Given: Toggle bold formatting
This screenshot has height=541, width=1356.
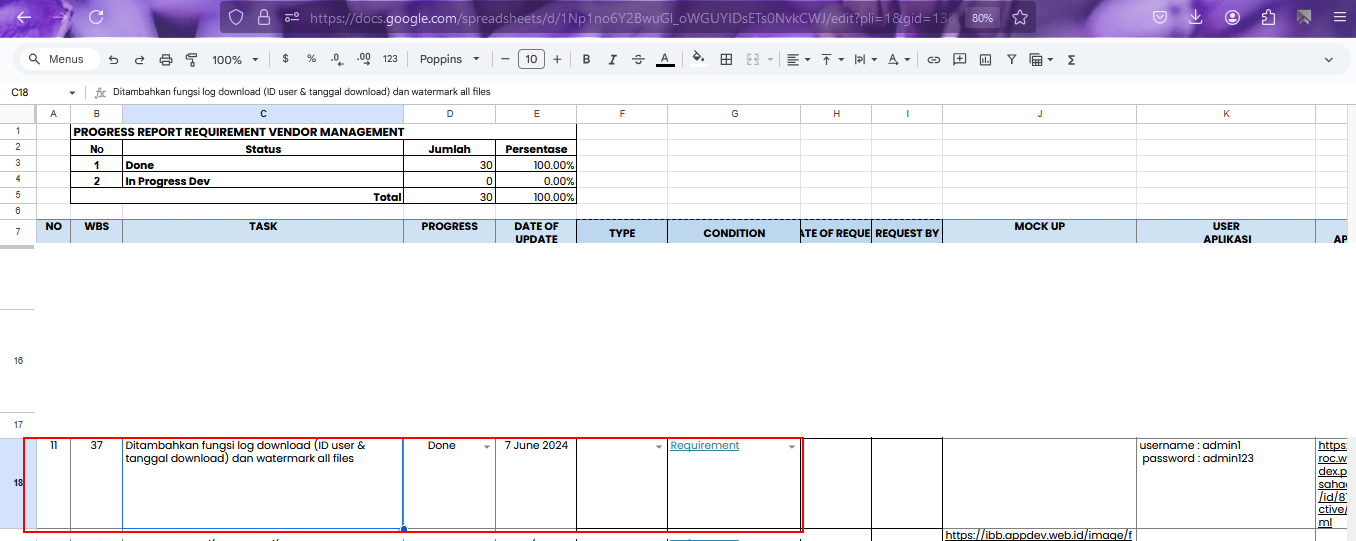Looking at the screenshot, I should [x=586, y=60].
